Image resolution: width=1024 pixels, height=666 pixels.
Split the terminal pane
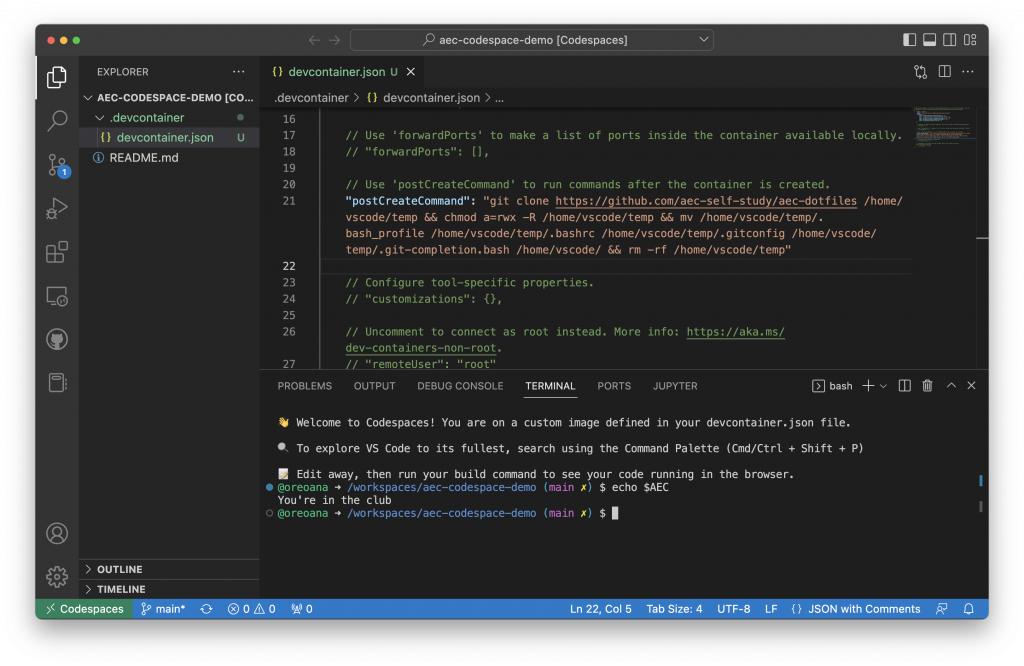coord(904,386)
